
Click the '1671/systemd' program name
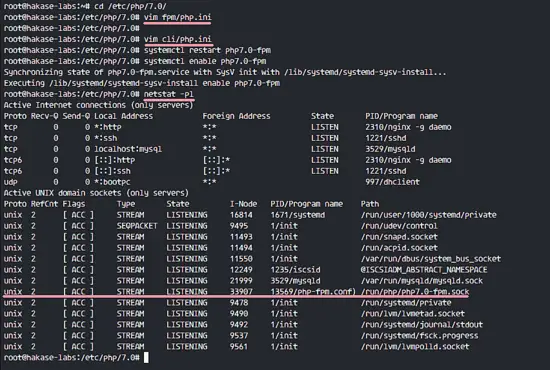(297, 215)
